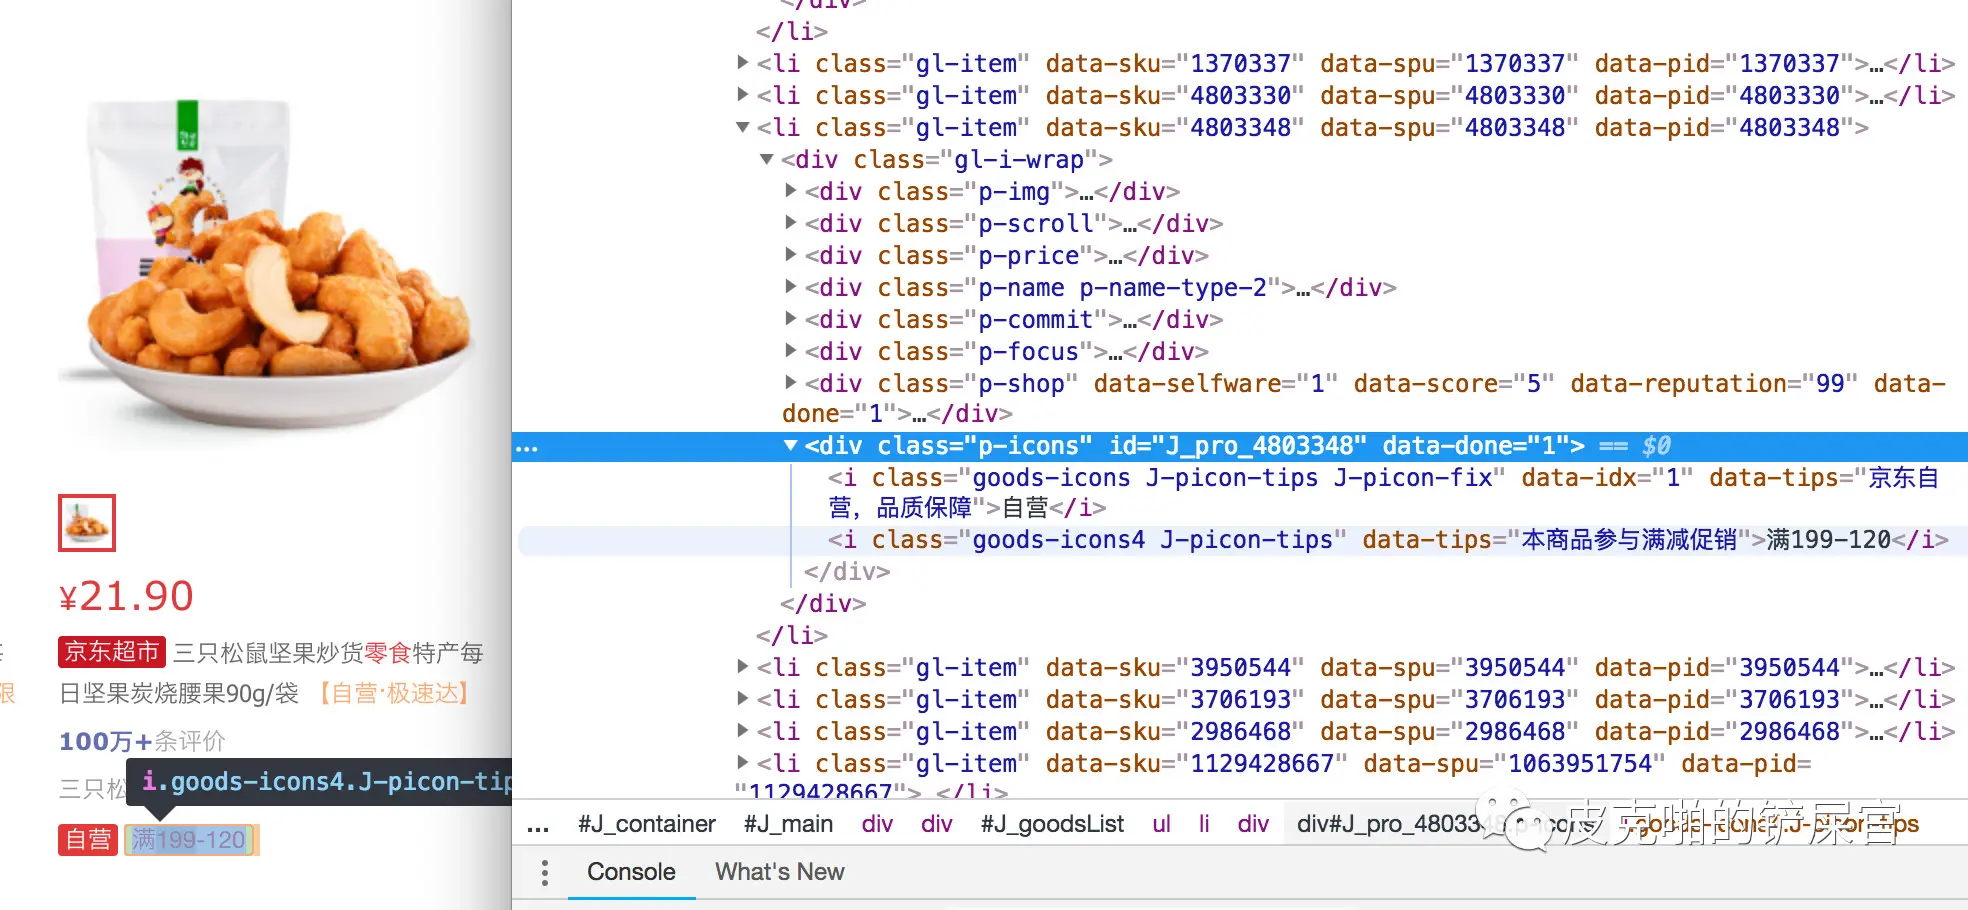
Task: Expand the li node with data-sku 3706193
Action: [743, 699]
